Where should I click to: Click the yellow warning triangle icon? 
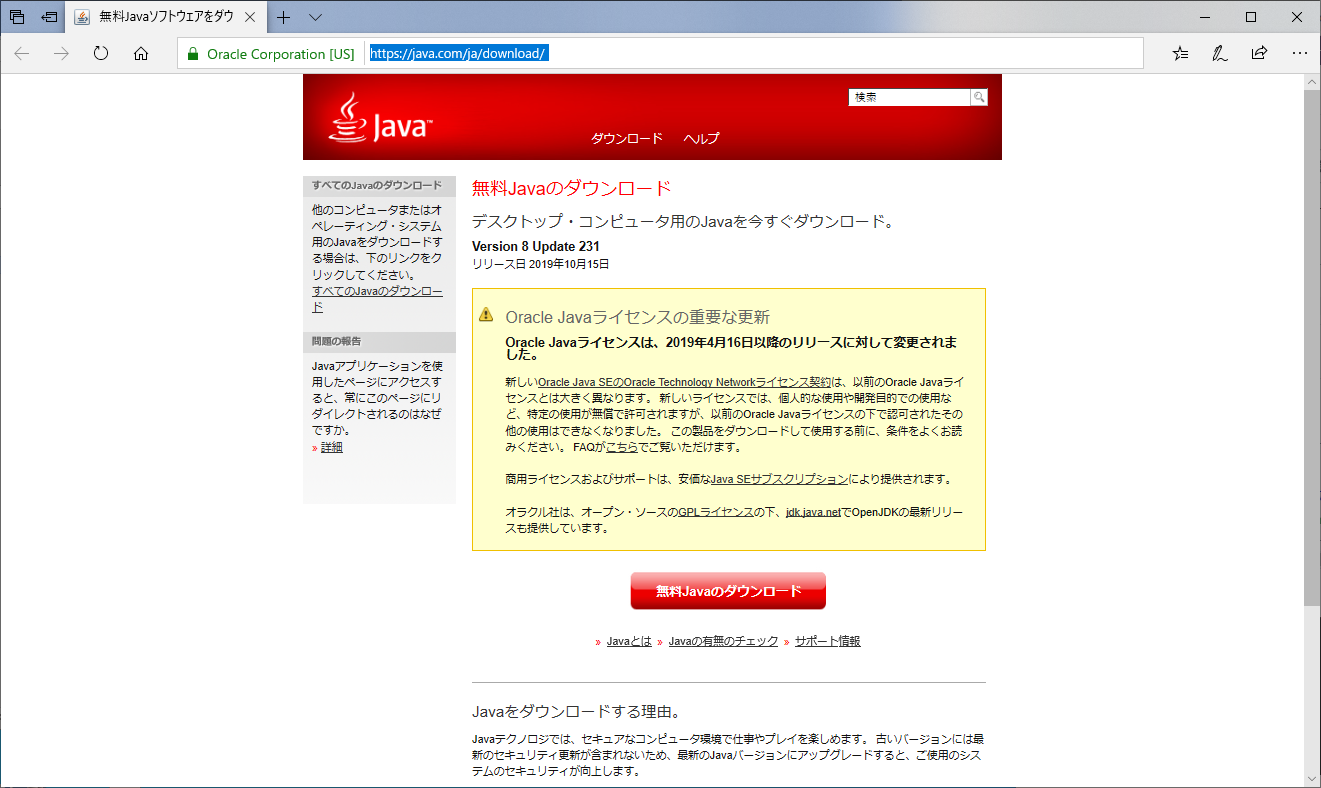486,314
